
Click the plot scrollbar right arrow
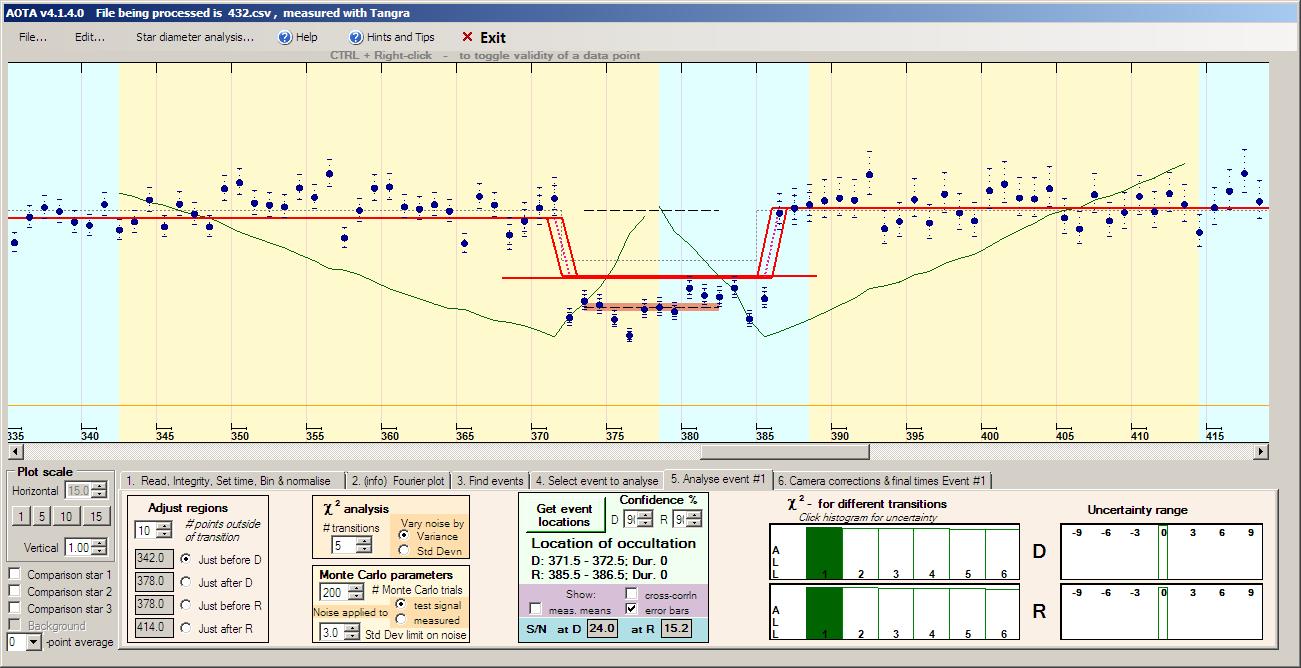(1261, 452)
